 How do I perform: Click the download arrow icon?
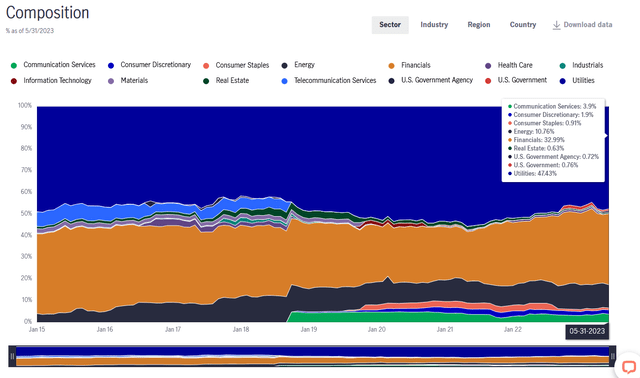[x=556, y=25]
